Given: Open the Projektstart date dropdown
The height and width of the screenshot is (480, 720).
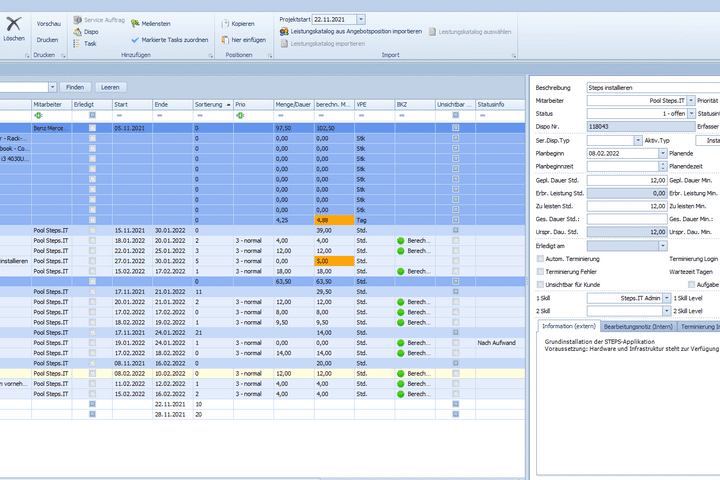Looking at the screenshot, I should click(x=360, y=19).
